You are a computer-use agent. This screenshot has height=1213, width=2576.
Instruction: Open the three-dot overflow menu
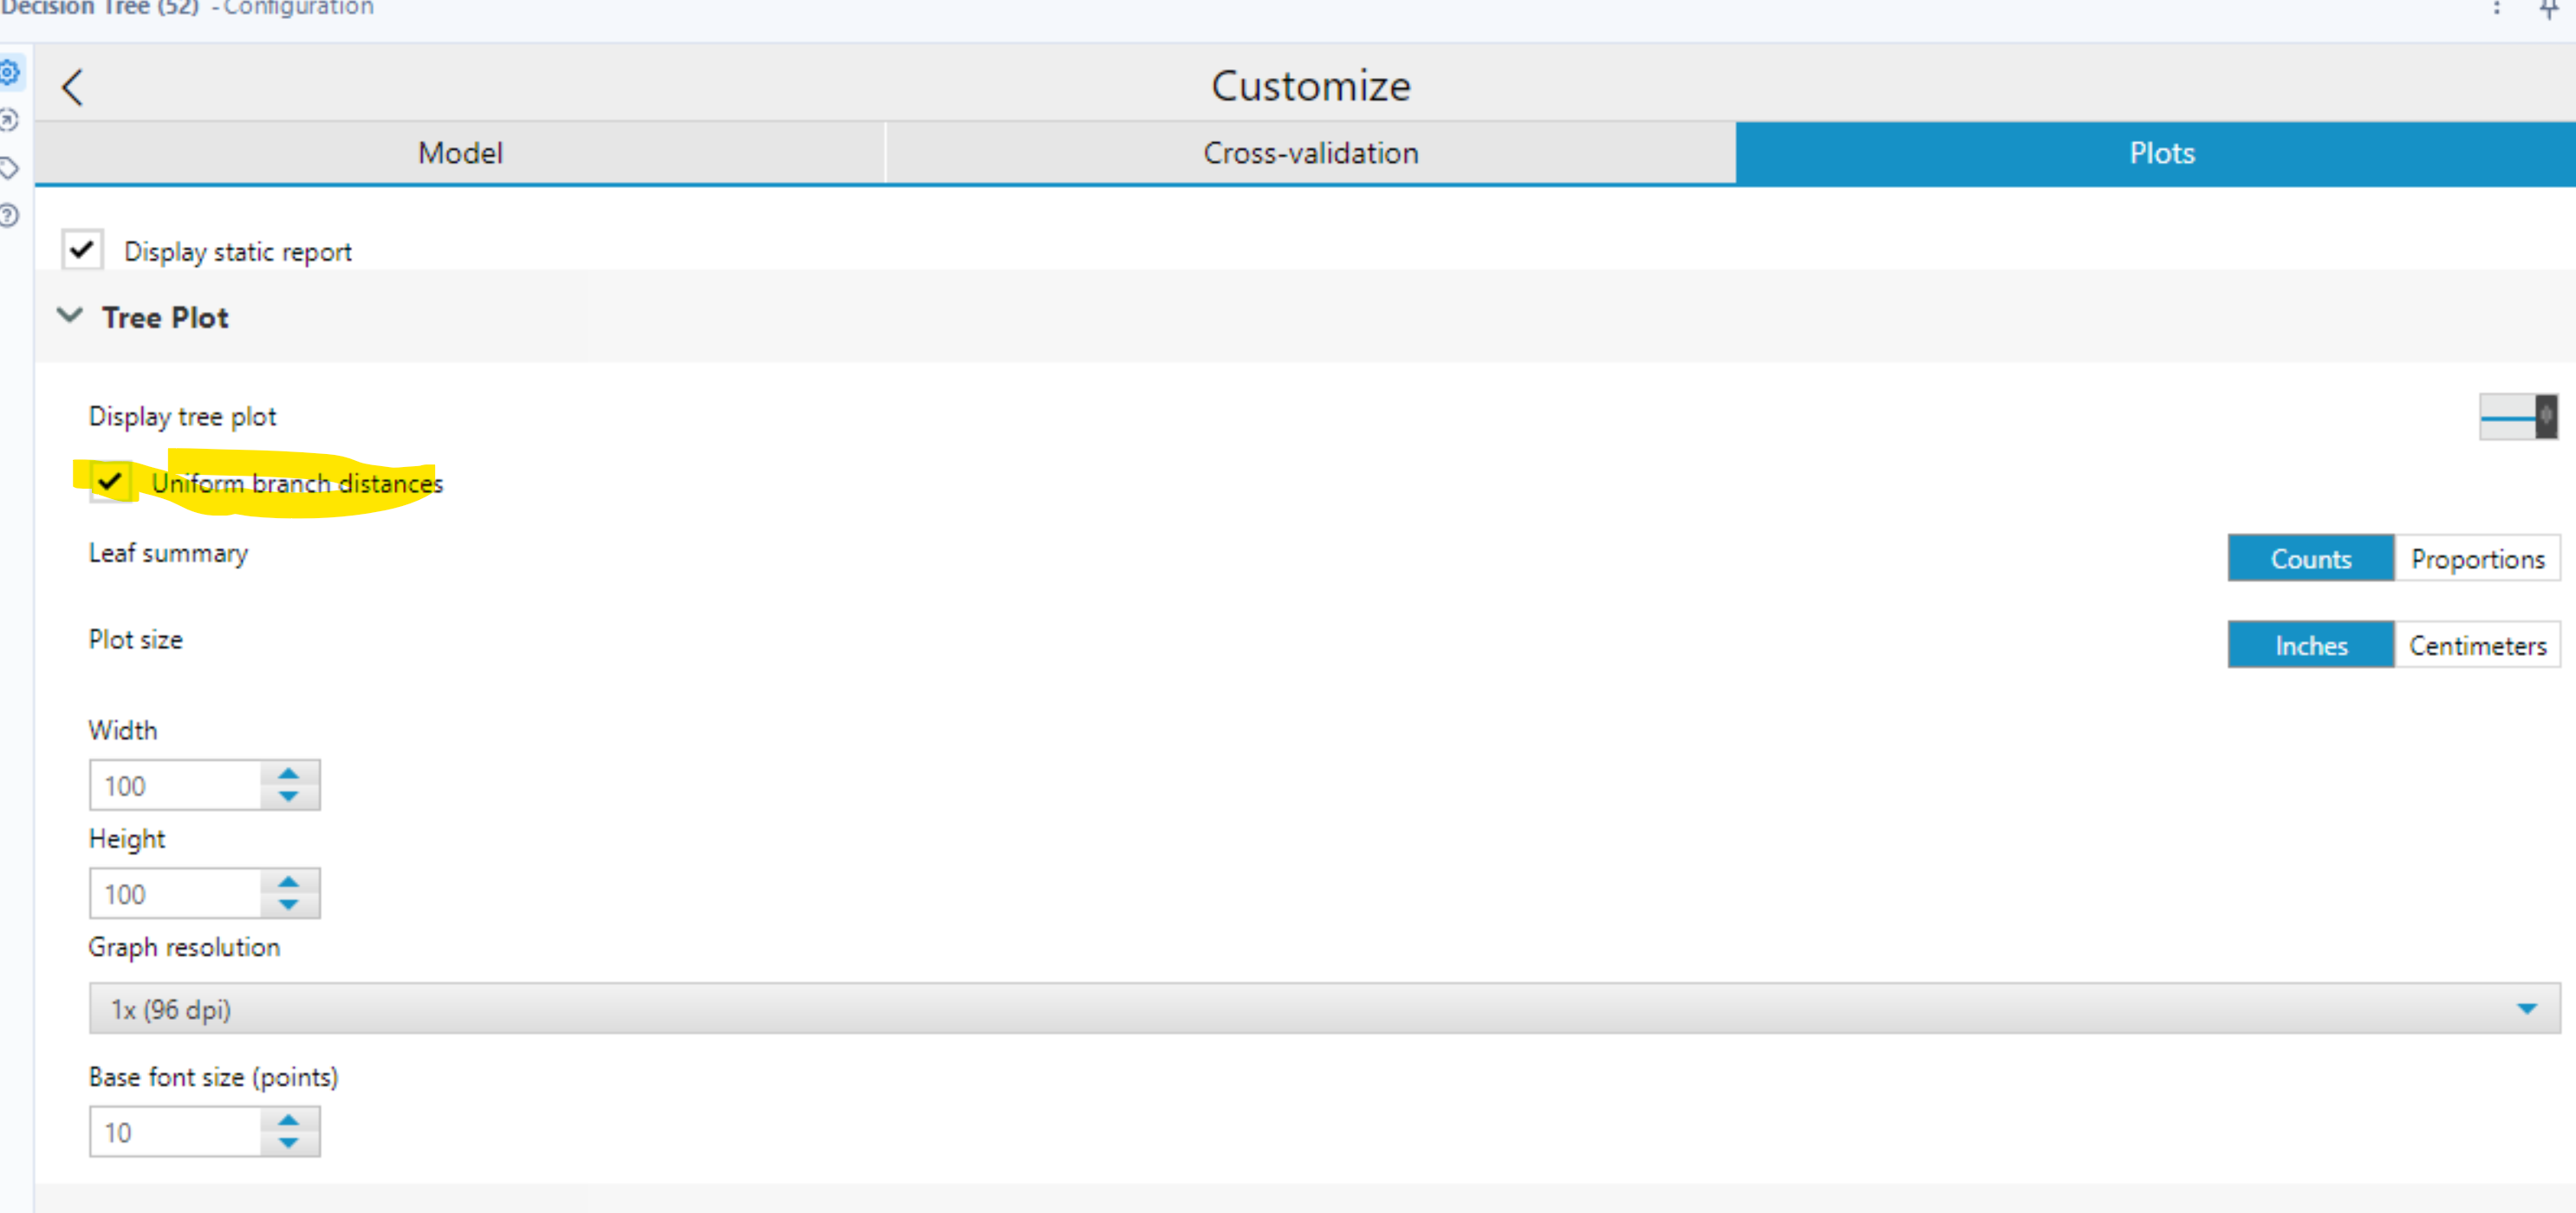pyautogui.click(x=2497, y=8)
